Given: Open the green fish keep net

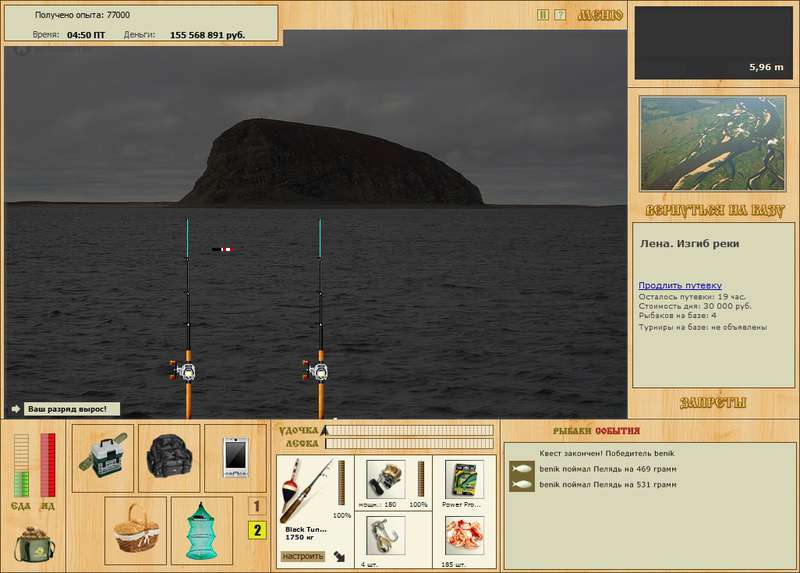Looking at the screenshot, I should coord(202,527).
